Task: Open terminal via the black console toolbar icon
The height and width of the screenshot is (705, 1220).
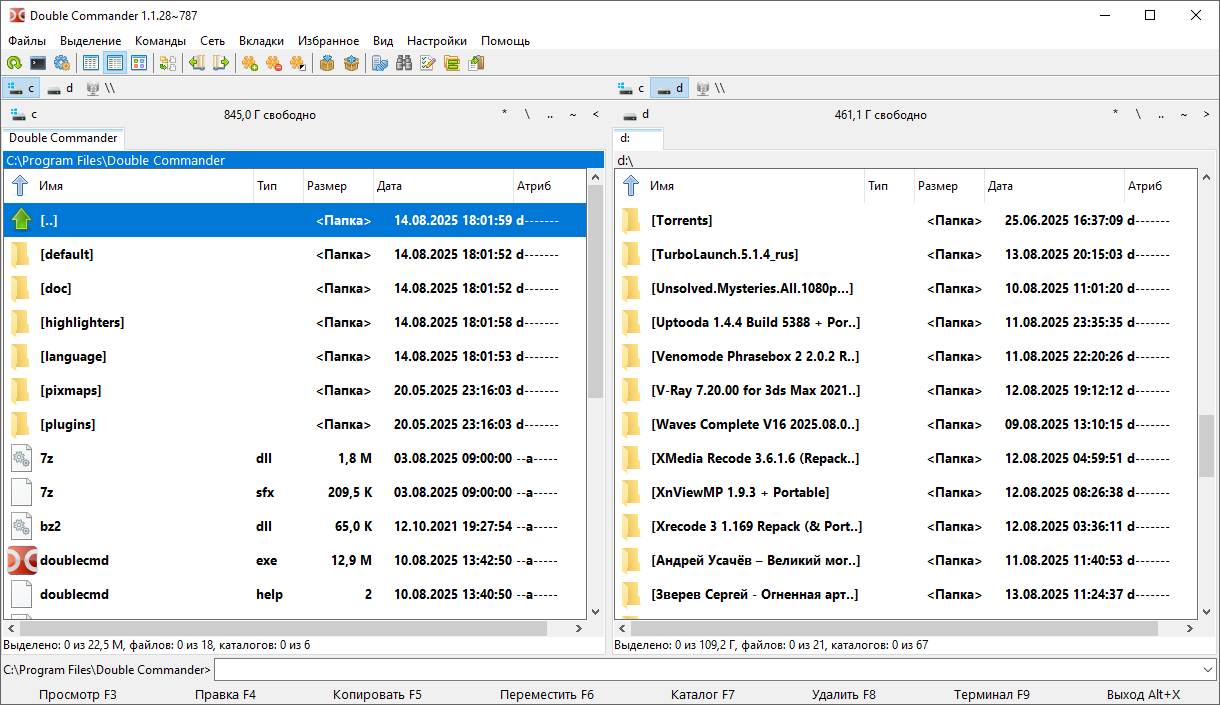Action: pos(38,63)
